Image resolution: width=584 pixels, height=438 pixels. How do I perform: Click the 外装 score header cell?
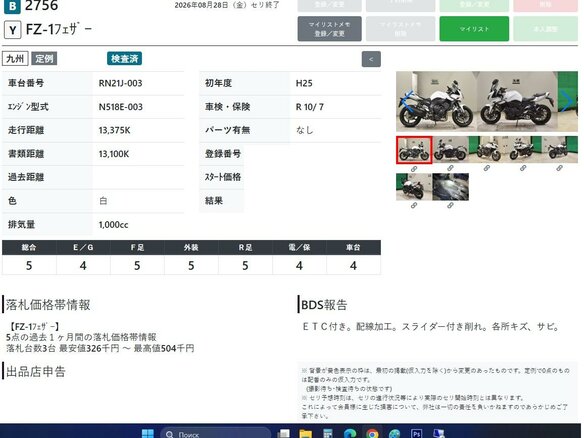click(x=191, y=247)
